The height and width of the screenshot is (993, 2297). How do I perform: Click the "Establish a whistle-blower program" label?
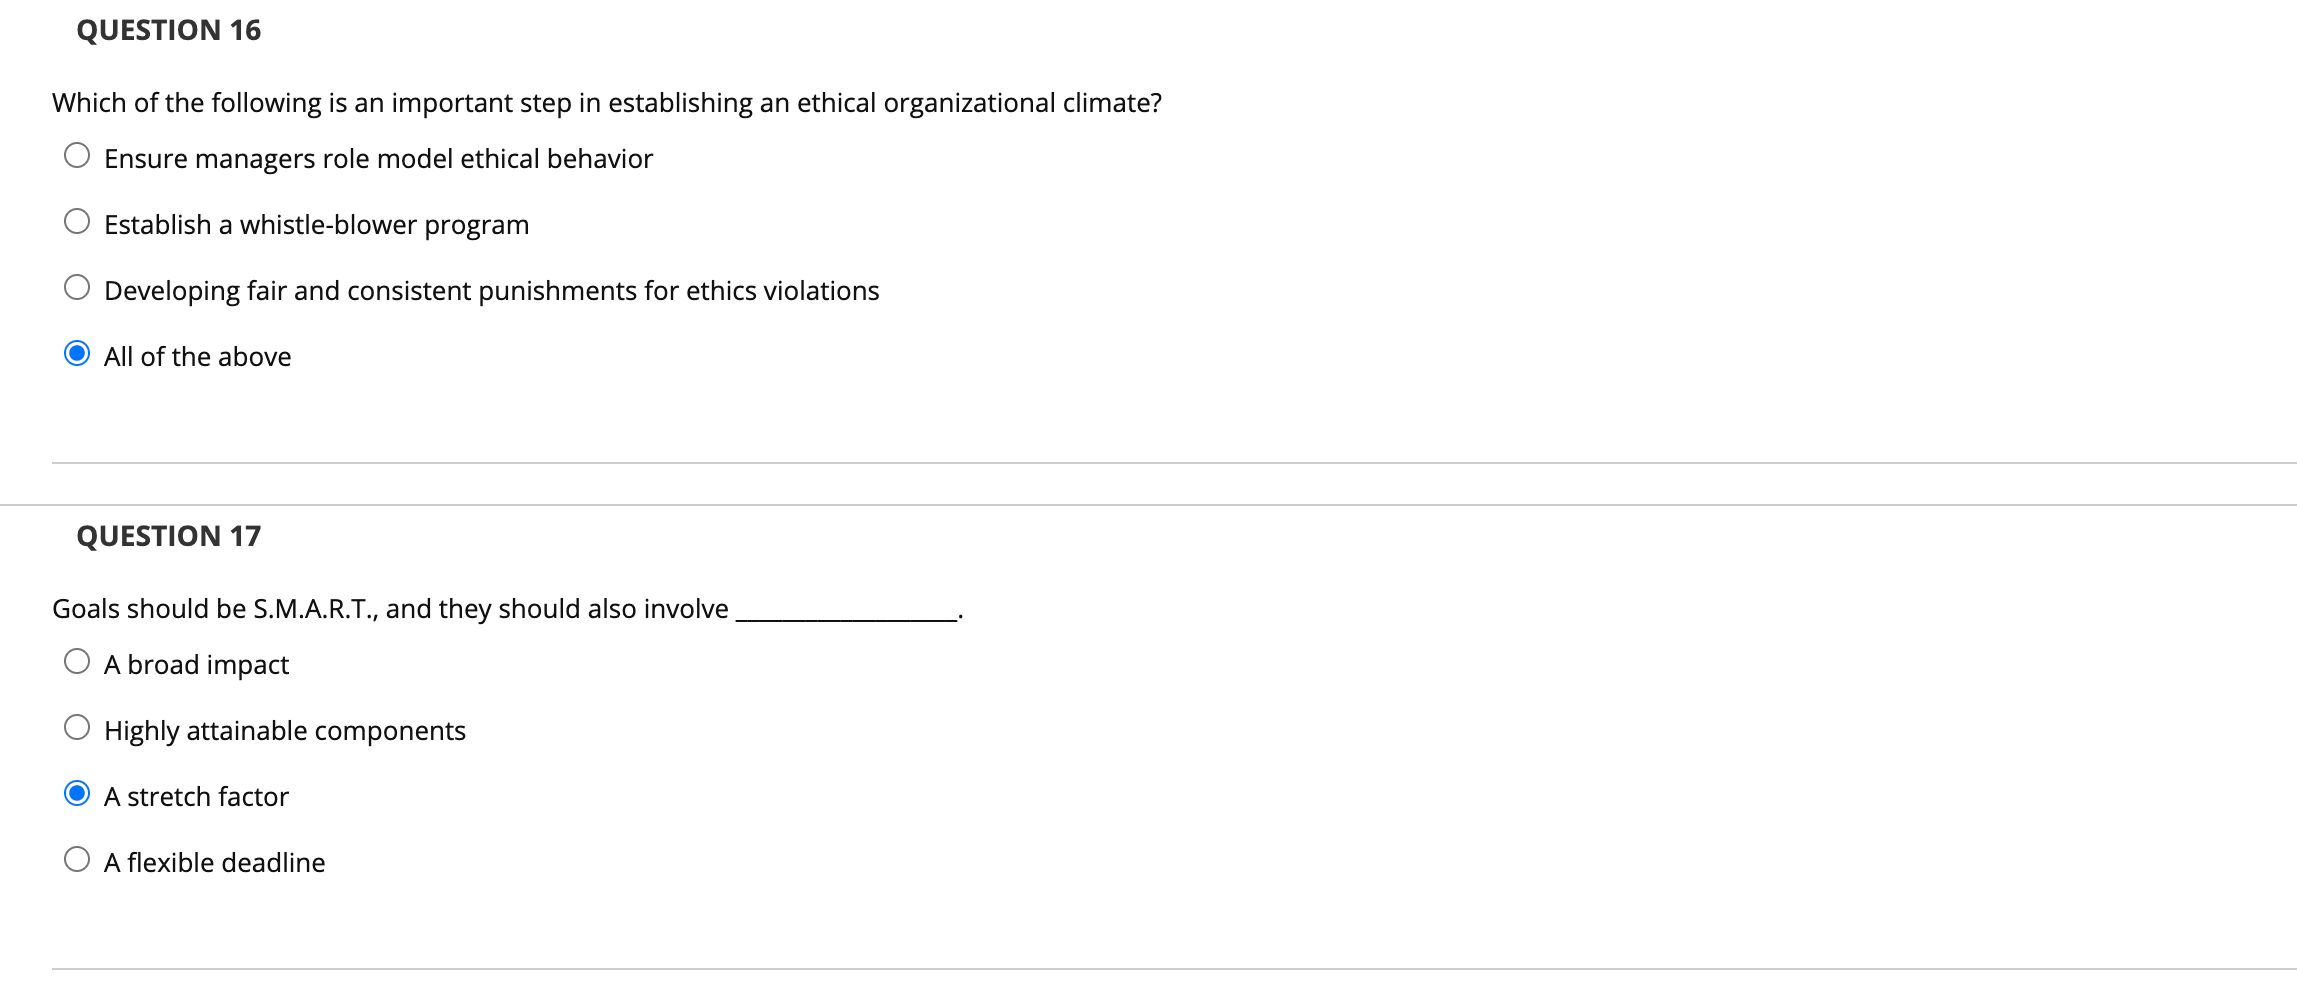316,223
